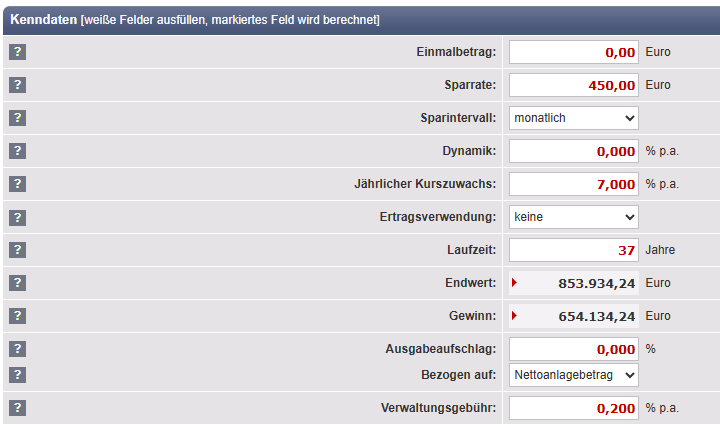The height and width of the screenshot is (425, 720).
Task: Click the help icon for Verwaltungsgebühr
Action: [17, 408]
